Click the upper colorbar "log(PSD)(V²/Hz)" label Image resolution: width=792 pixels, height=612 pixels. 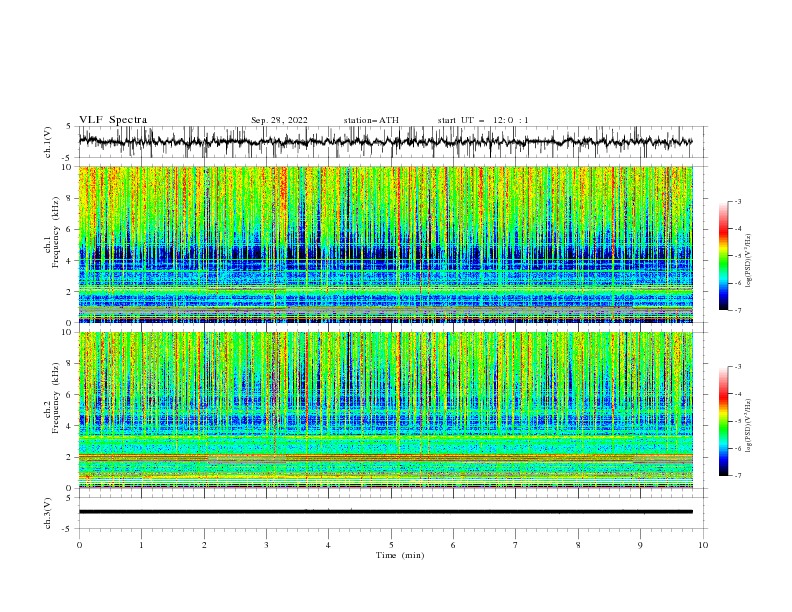click(x=749, y=260)
